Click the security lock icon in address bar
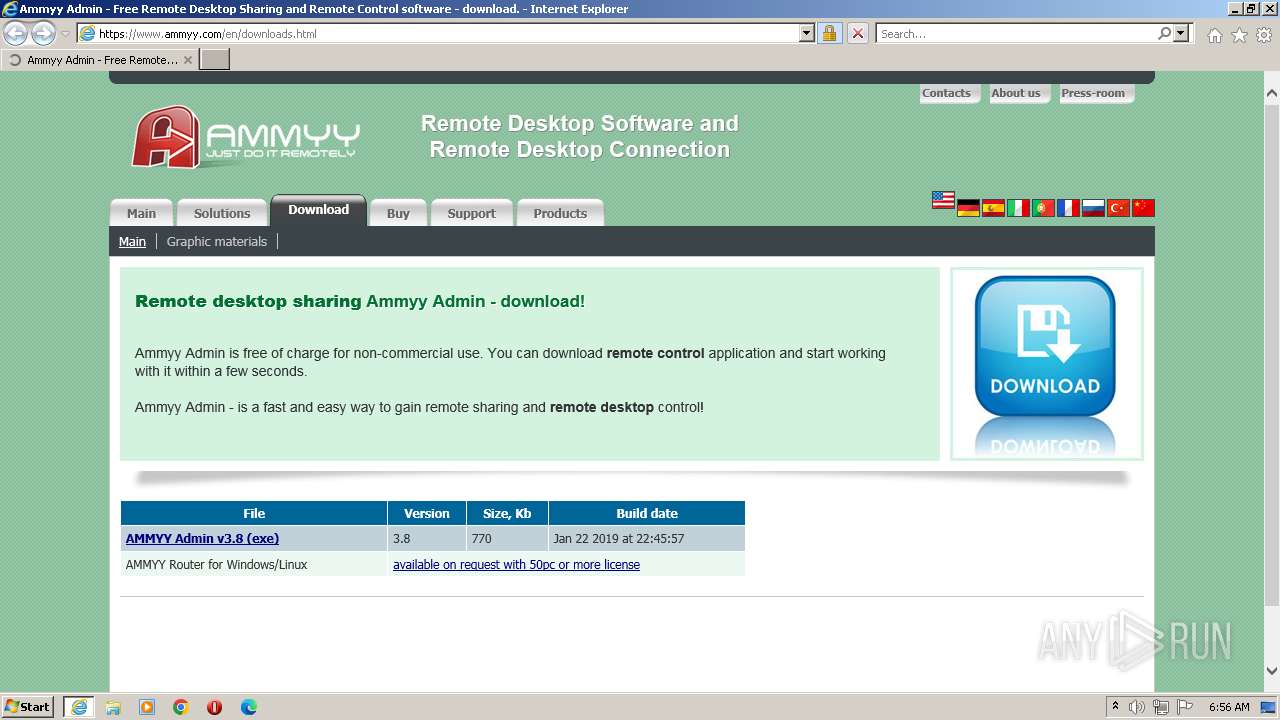 tap(829, 33)
